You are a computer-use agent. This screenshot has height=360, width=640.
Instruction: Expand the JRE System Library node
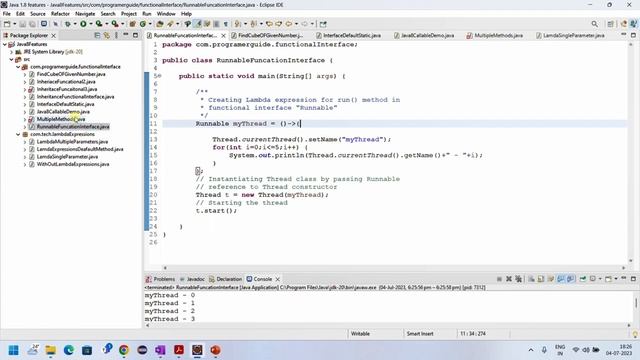pos(11,52)
